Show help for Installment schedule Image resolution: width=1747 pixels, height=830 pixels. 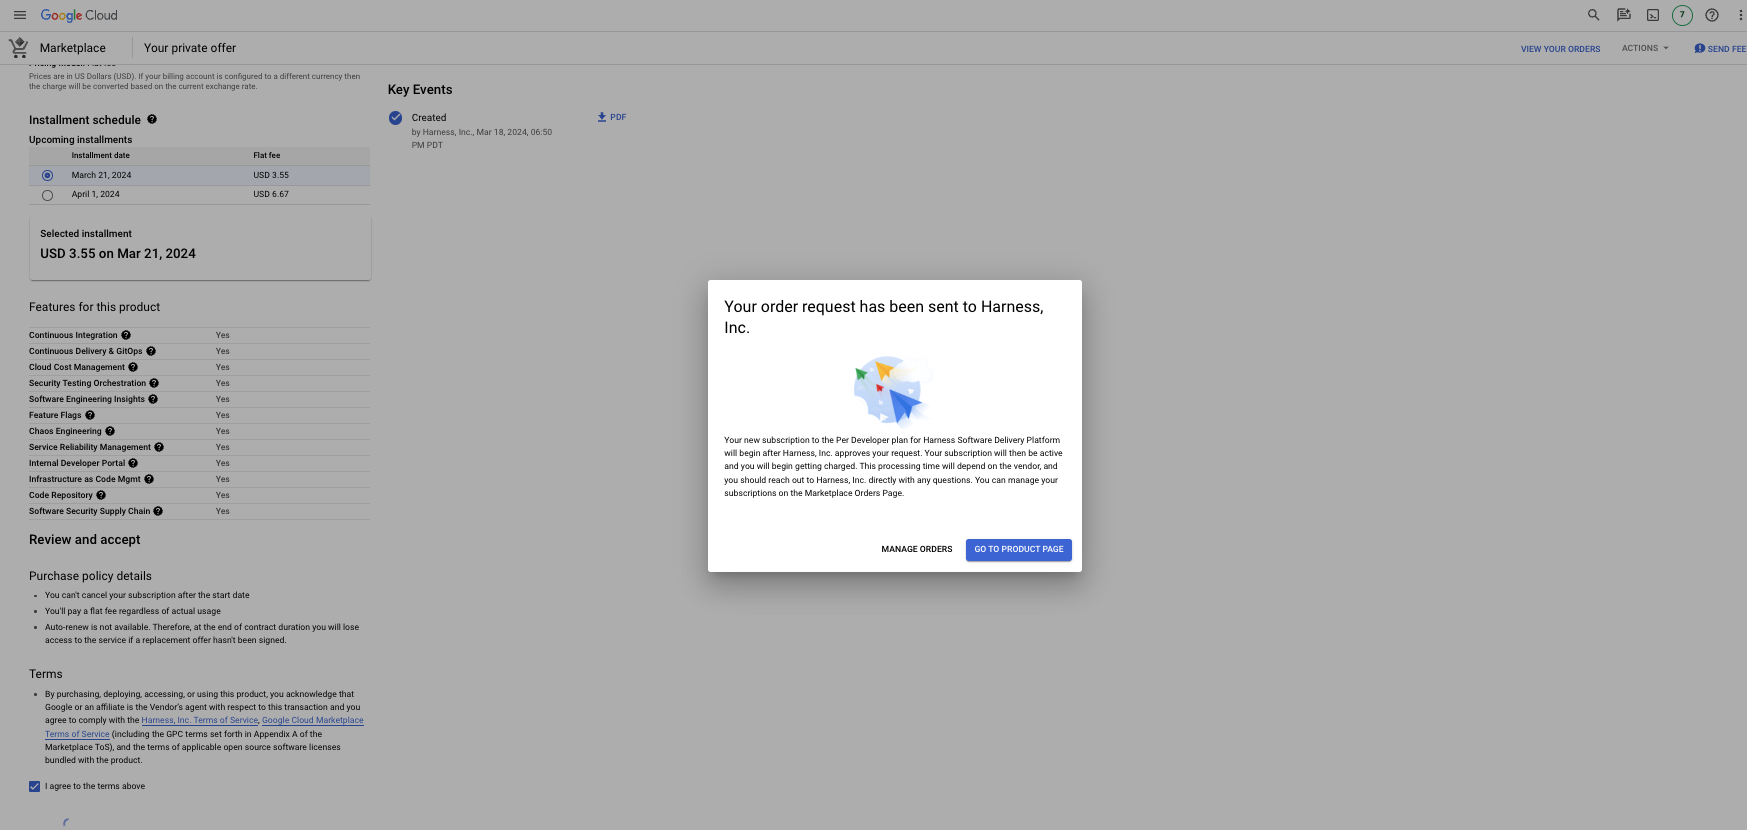point(152,119)
